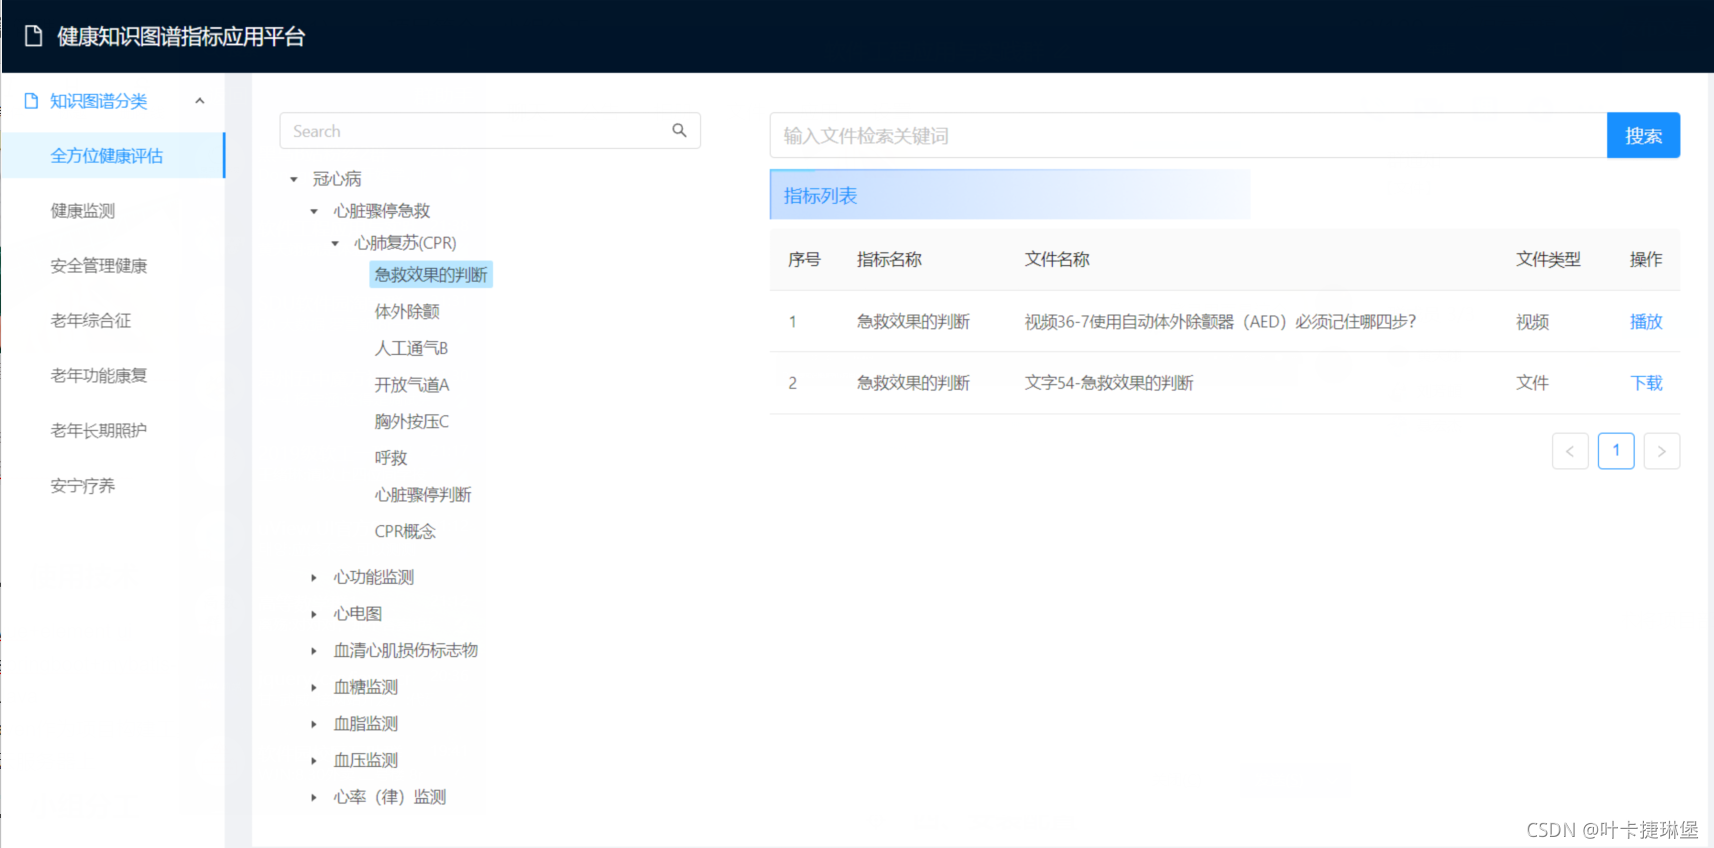This screenshot has height=848, width=1714.
Task: Go to next page arrow in pagination
Action: tap(1662, 451)
